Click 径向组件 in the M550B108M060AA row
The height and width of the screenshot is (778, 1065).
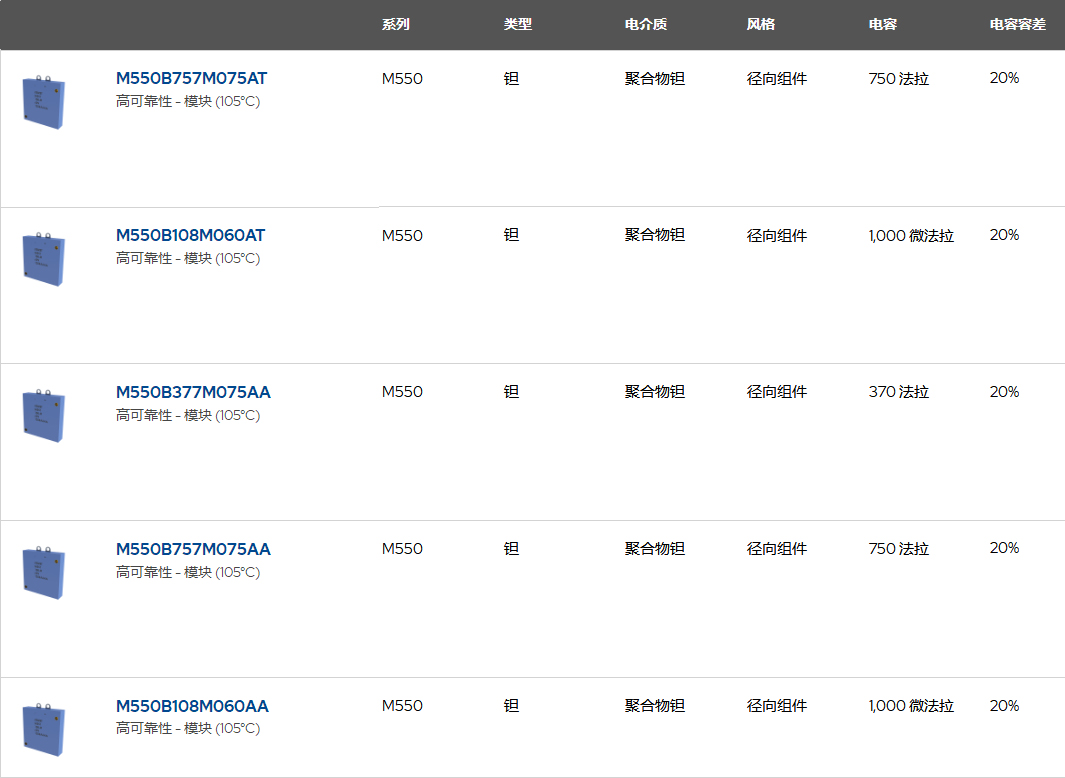point(776,706)
